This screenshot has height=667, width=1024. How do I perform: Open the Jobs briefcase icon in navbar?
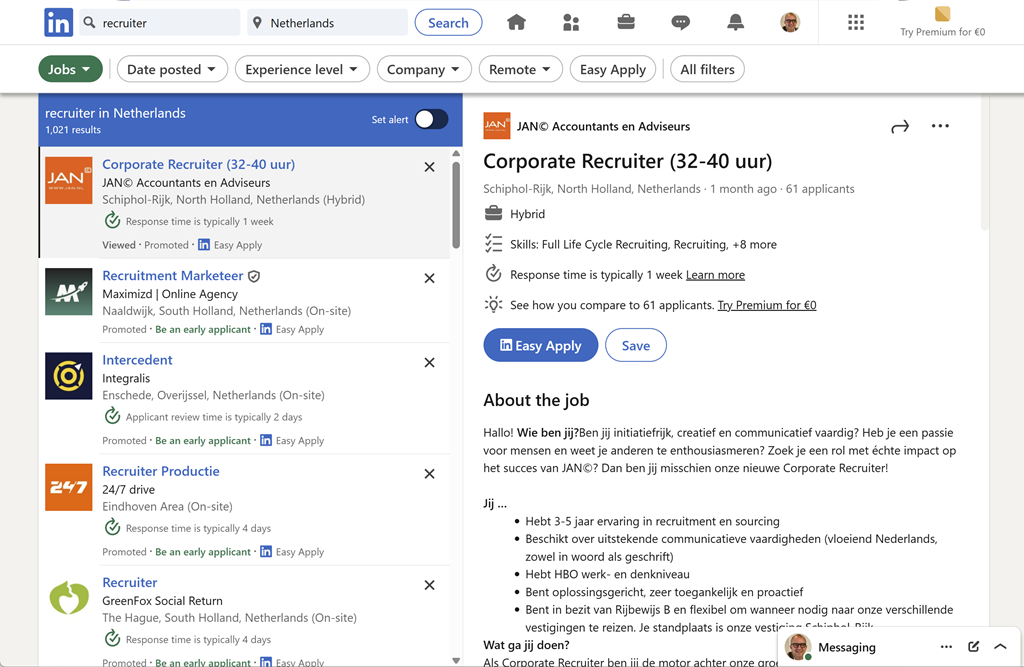point(626,22)
